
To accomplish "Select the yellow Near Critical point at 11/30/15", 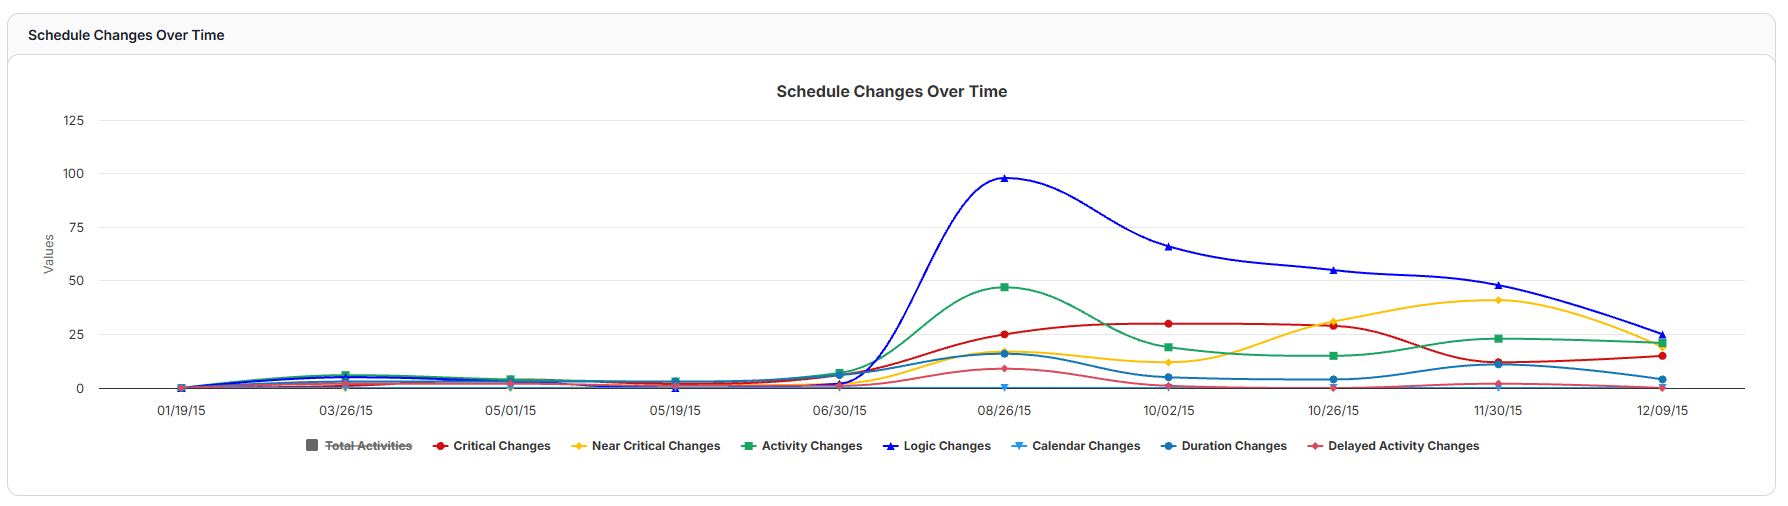I will point(1498,300).
